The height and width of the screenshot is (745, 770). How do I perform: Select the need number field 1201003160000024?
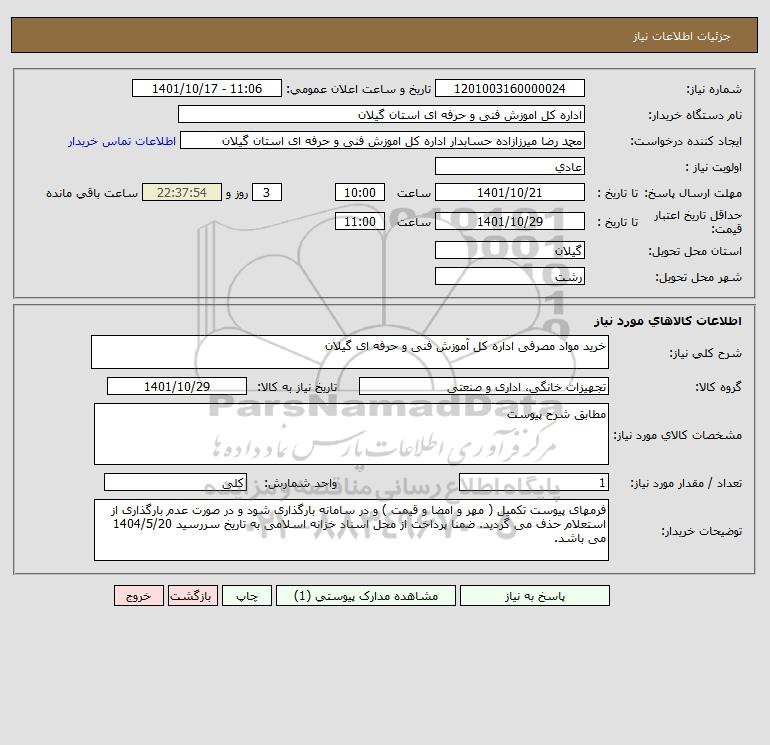point(510,88)
